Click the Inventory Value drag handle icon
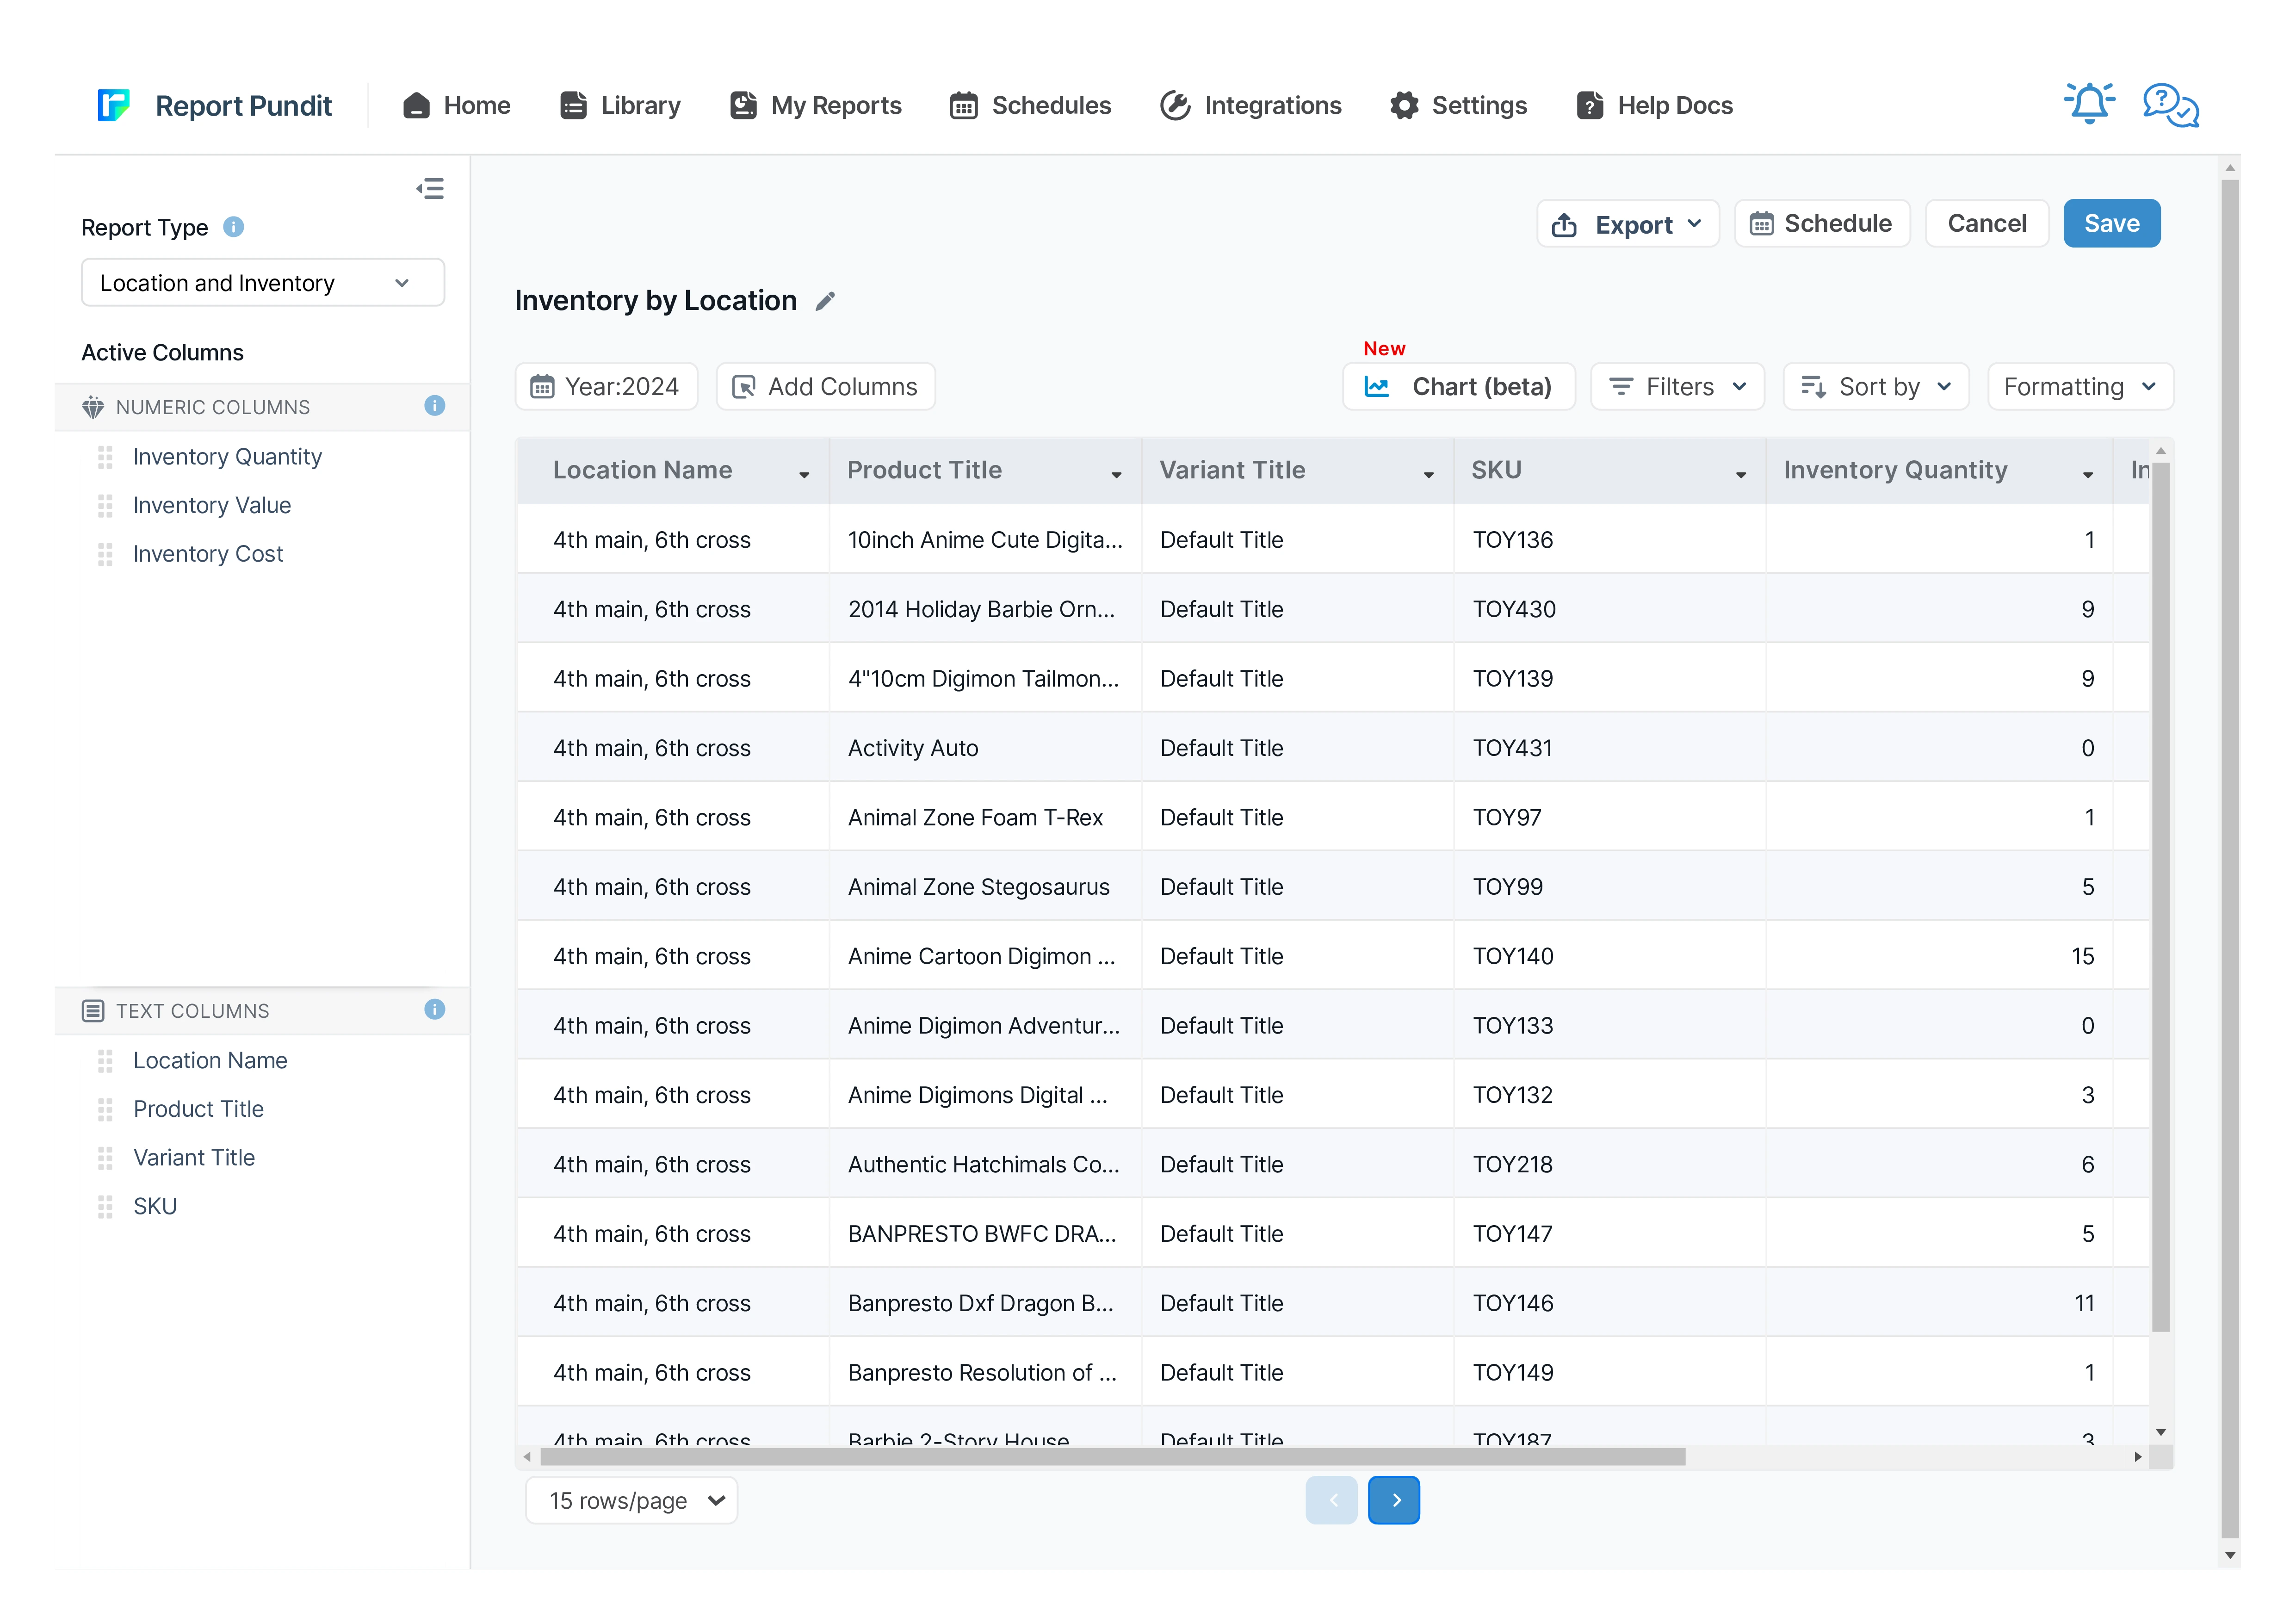 pos(105,506)
